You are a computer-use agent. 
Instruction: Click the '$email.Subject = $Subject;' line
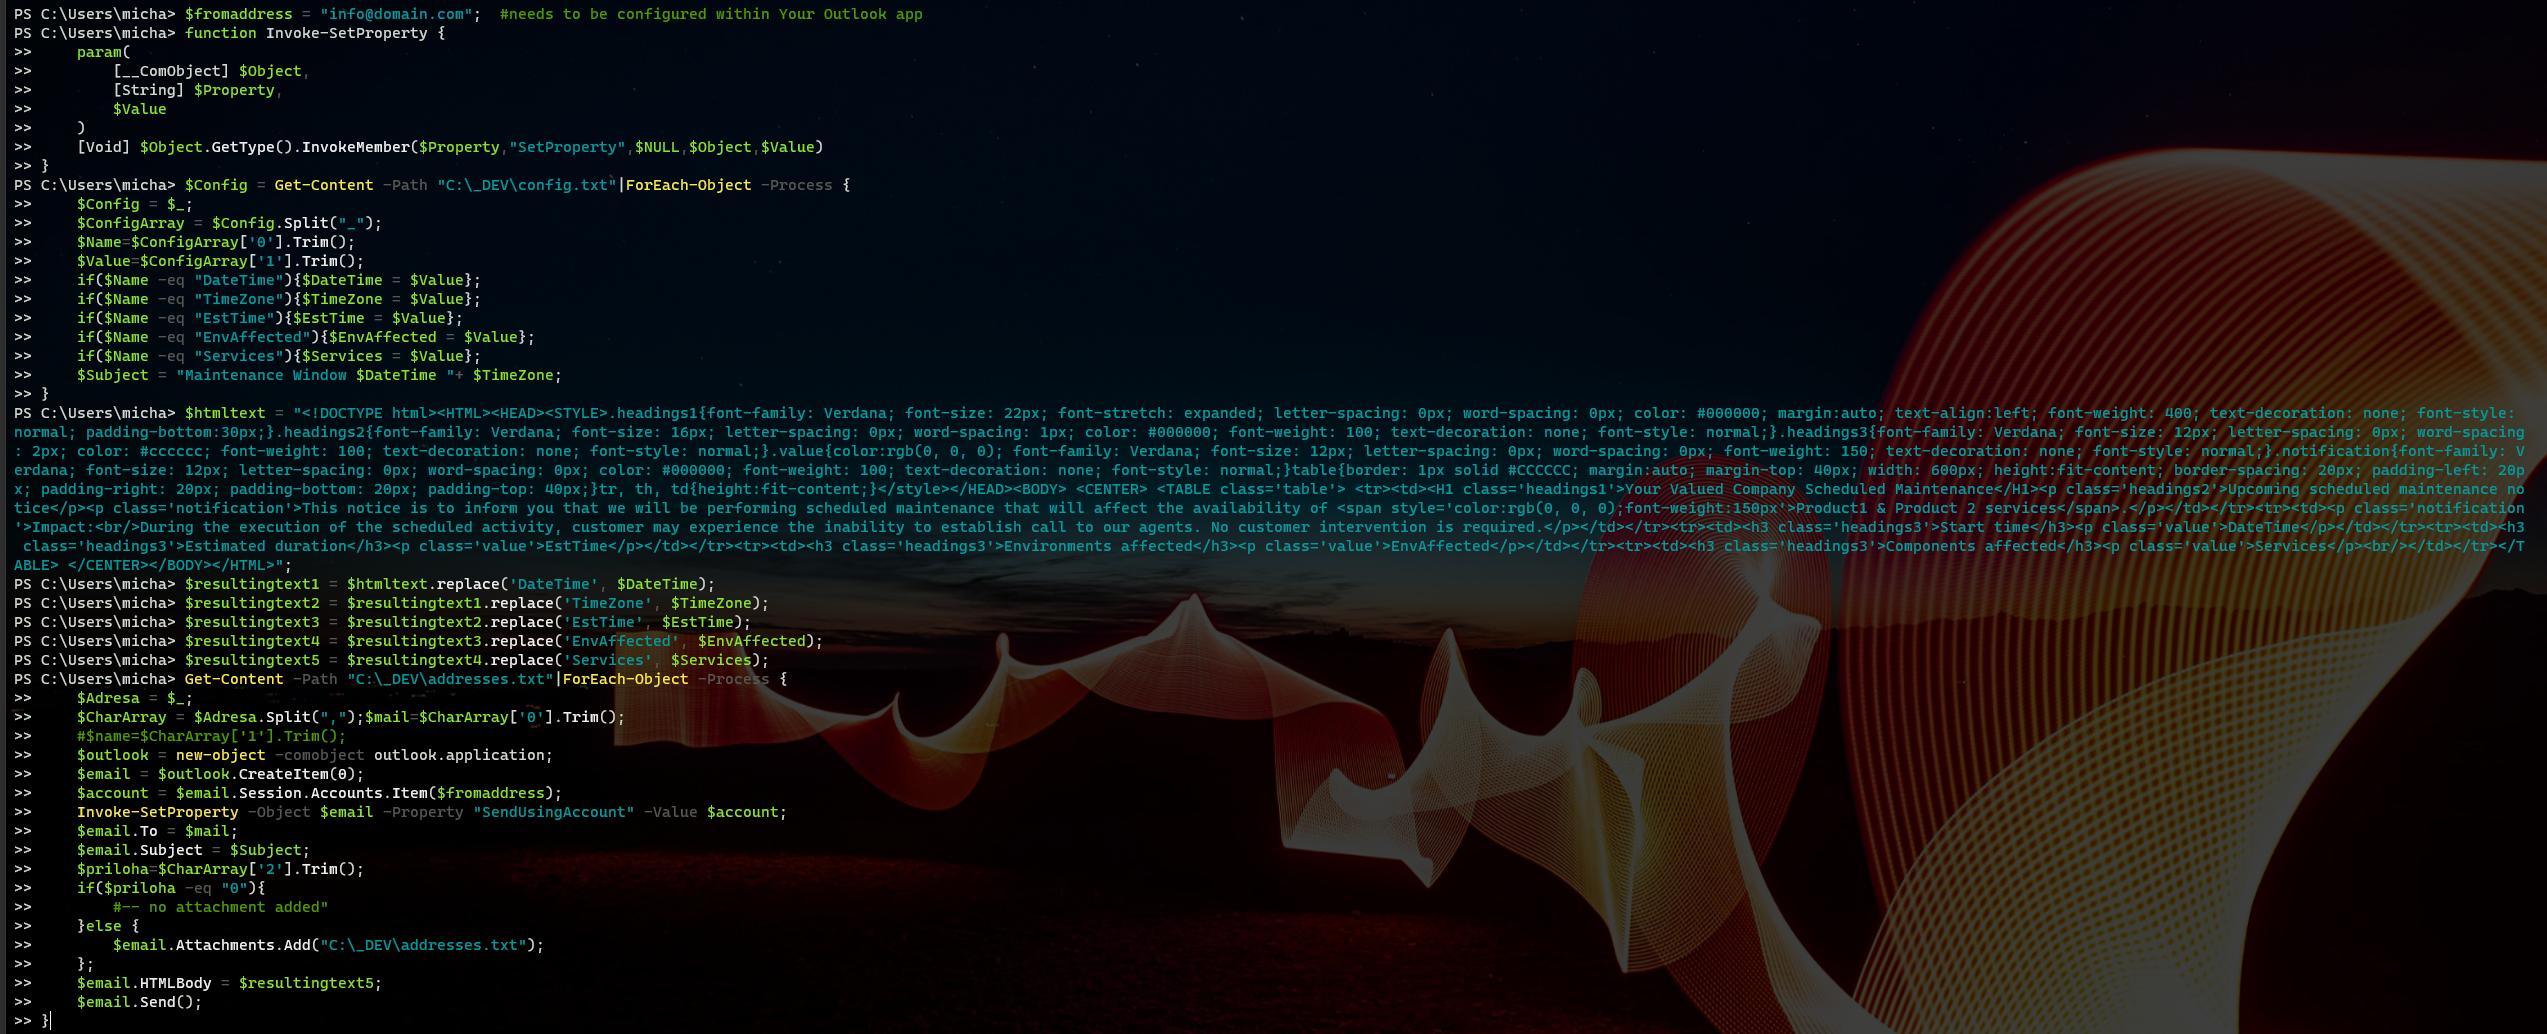pyautogui.click(x=194, y=850)
